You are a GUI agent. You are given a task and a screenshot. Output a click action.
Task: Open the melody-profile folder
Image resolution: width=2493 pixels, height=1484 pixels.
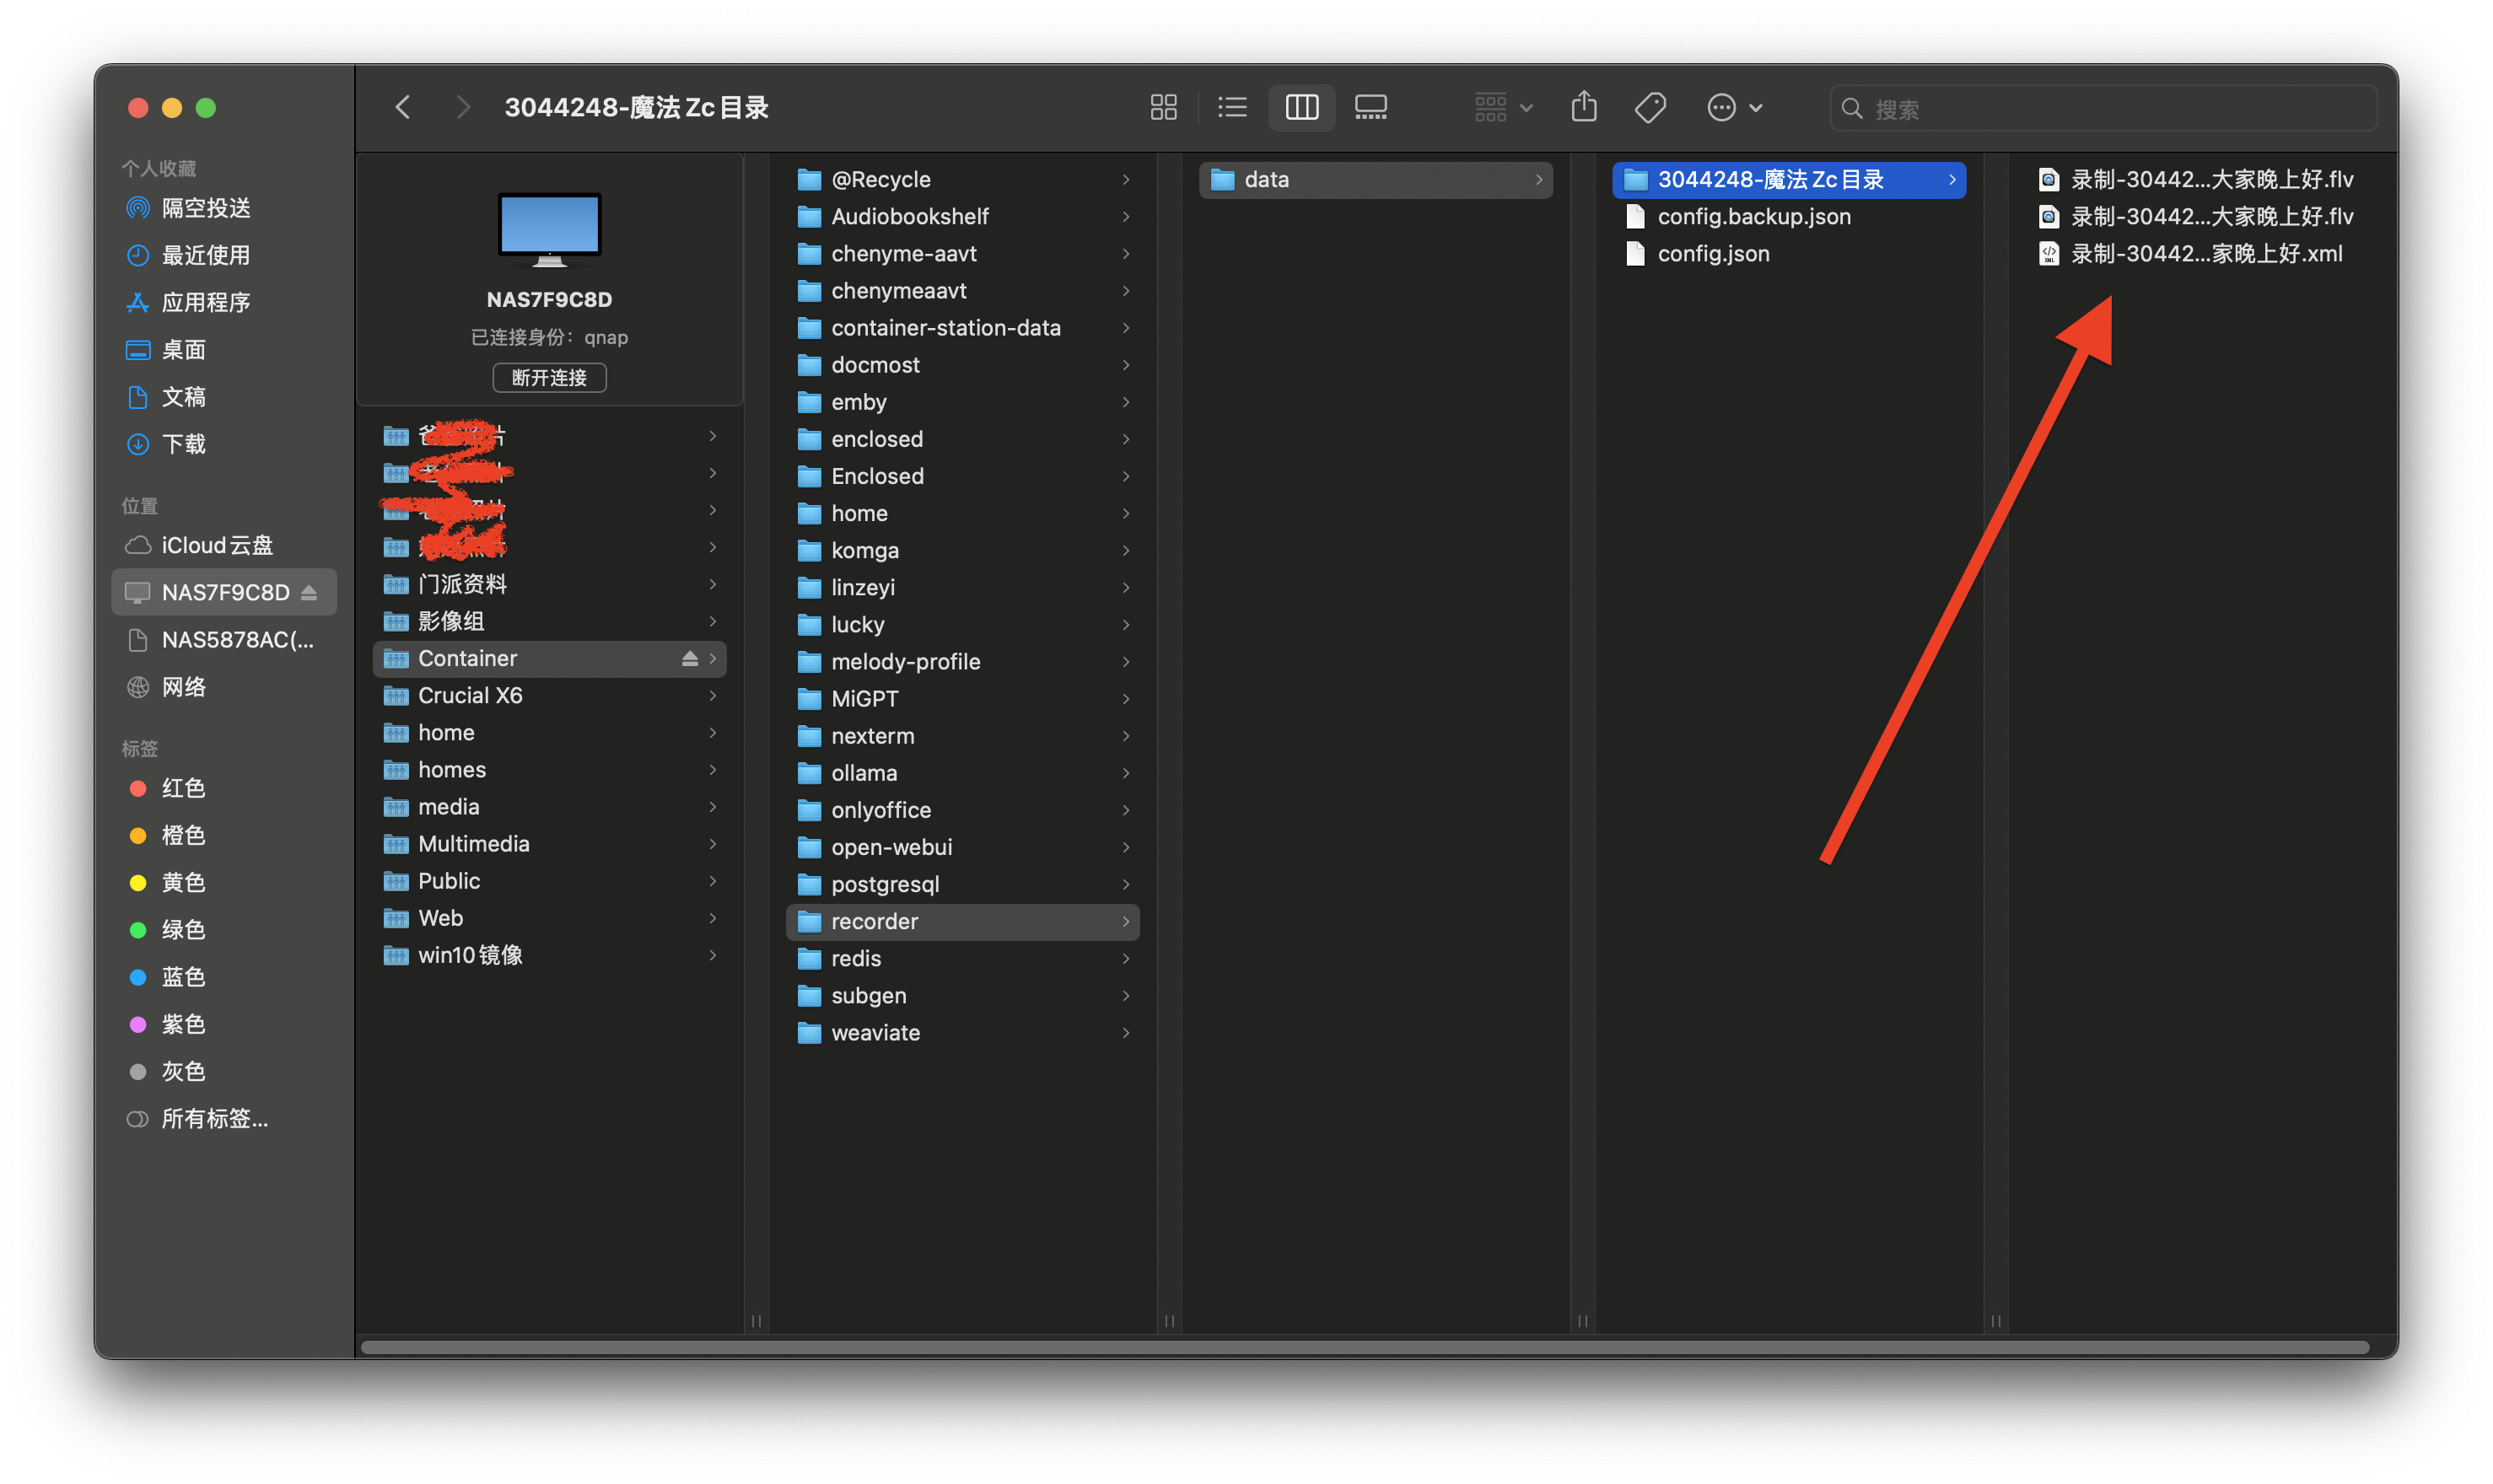962,662
